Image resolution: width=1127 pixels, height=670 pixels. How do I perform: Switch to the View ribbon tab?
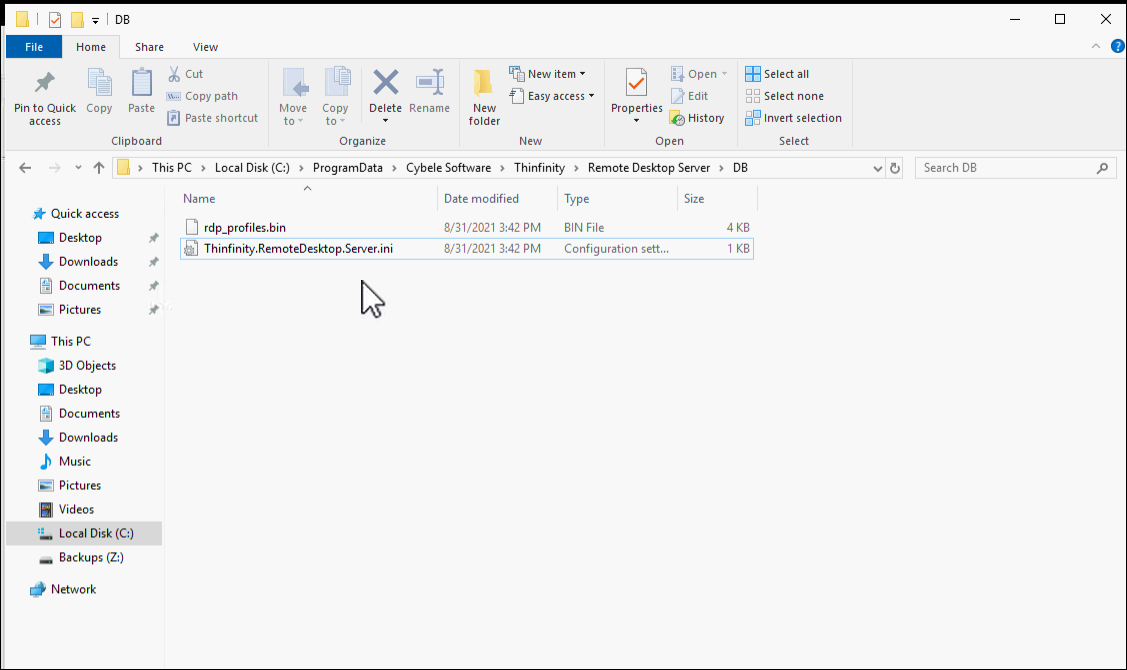tap(205, 46)
